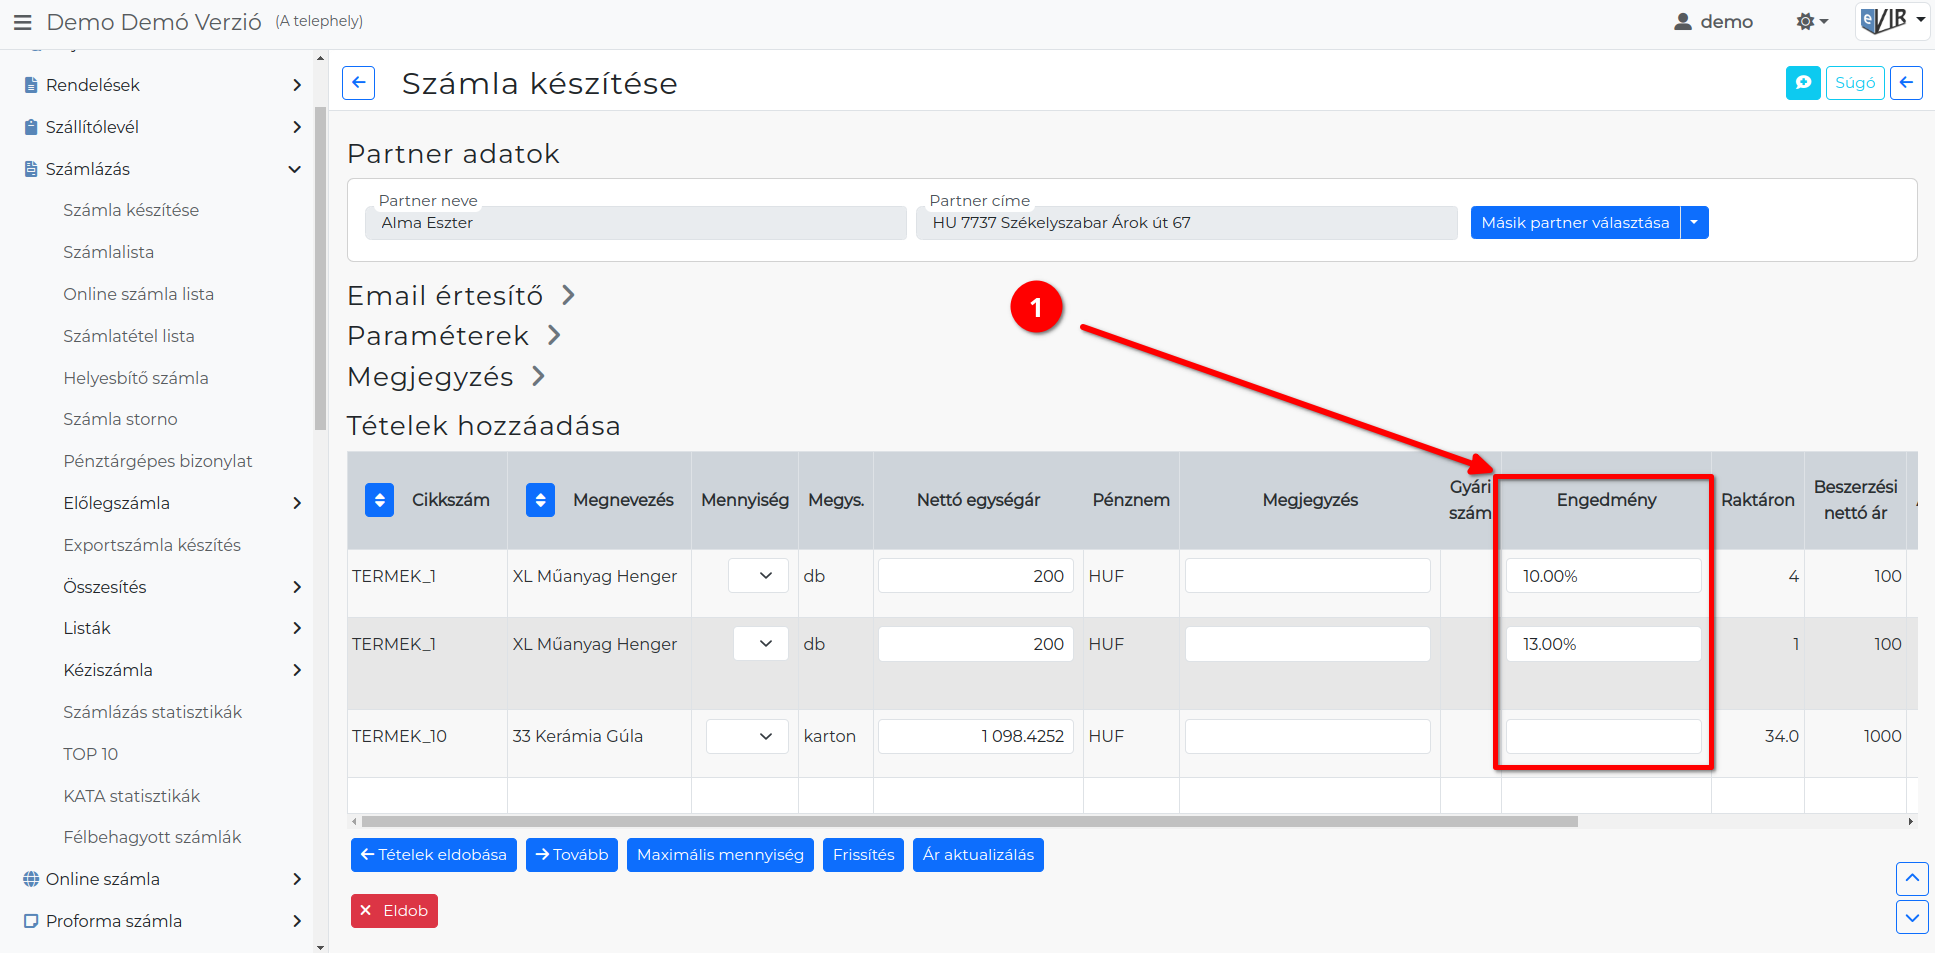Open the chat support icon button
The image size is (1935, 953).
pos(1803,83)
